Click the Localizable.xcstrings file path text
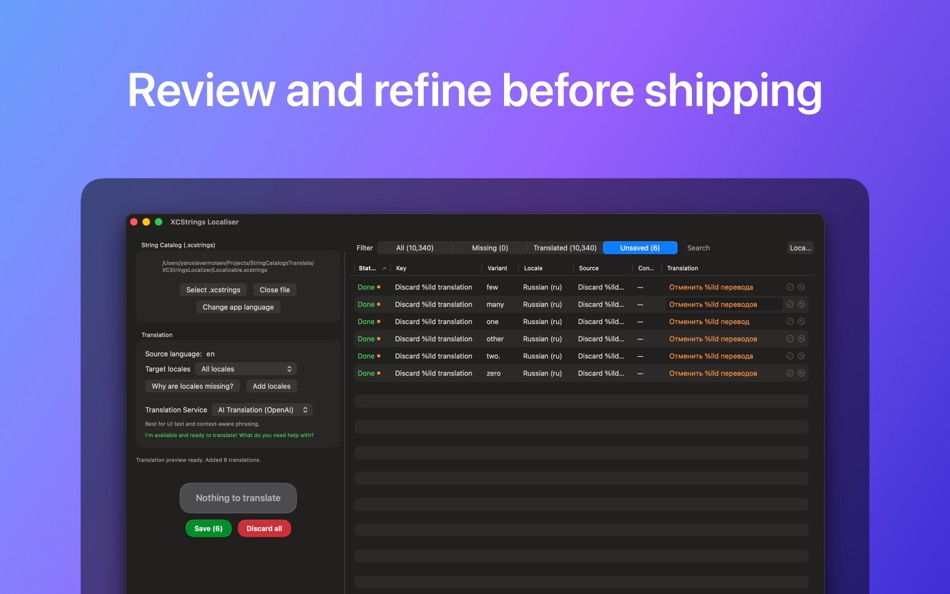Image resolution: width=950 pixels, height=594 pixels. pyautogui.click(x=238, y=267)
